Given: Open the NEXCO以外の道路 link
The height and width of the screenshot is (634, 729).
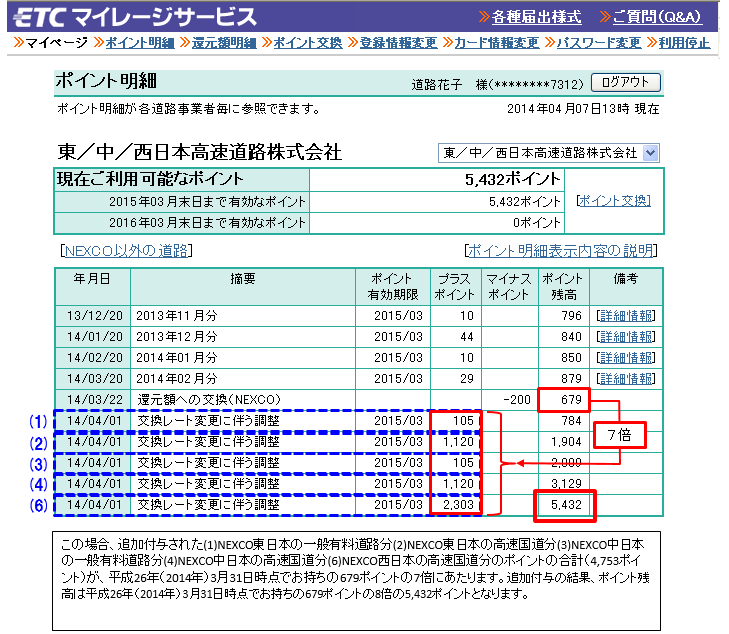Looking at the screenshot, I should [126, 251].
